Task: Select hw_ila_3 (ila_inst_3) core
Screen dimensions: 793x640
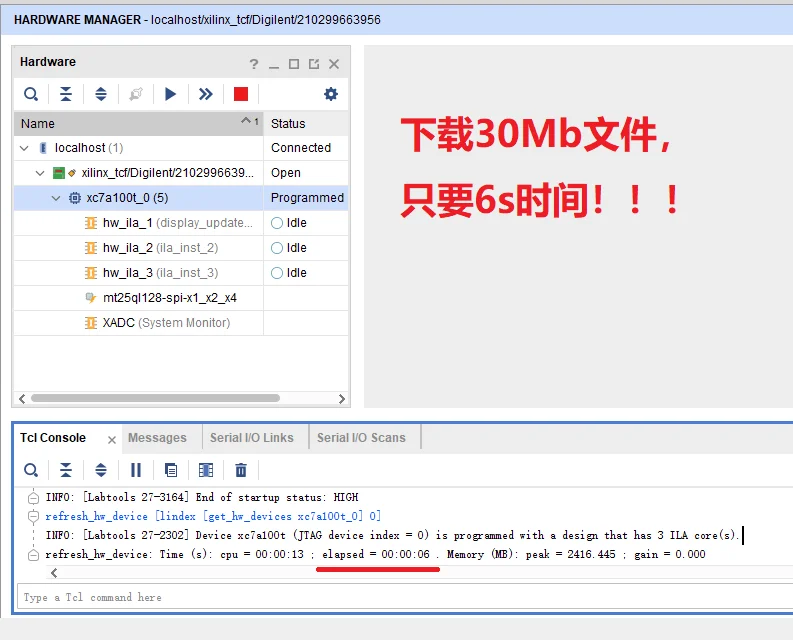Action: [x=181, y=273]
